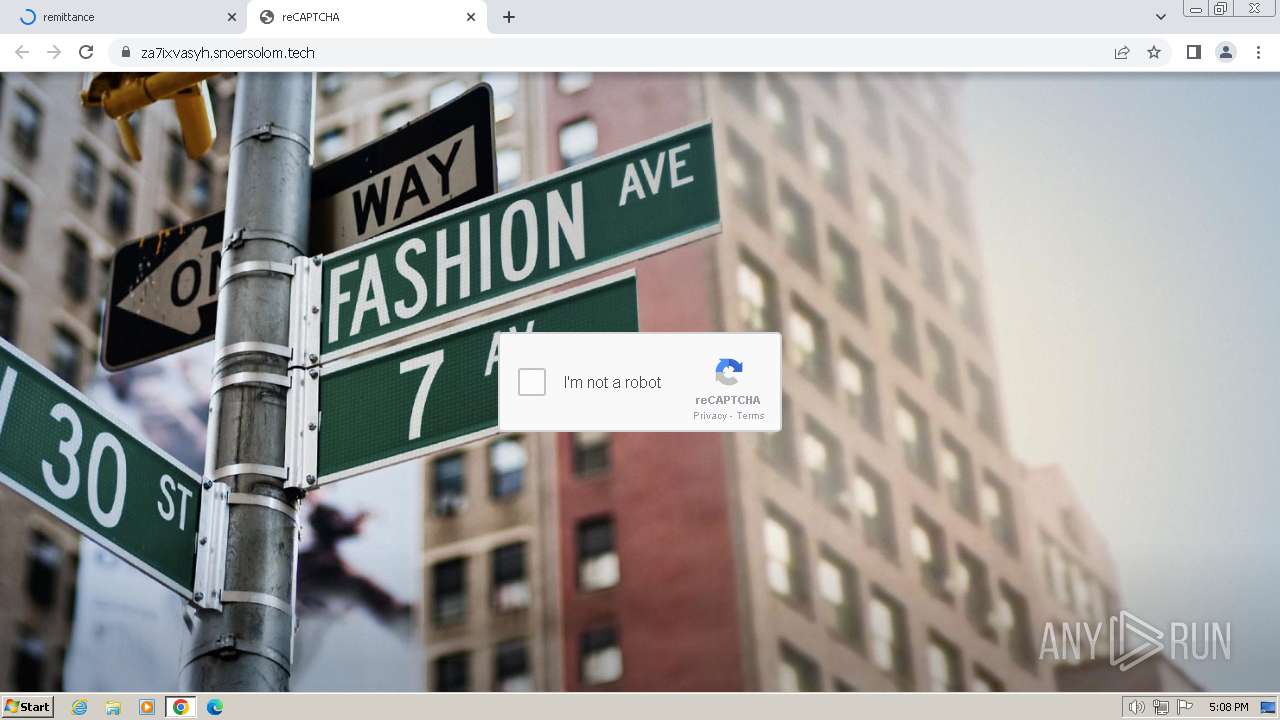Image resolution: width=1280 pixels, height=720 pixels.
Task: Go back to previous page
Action: click(x=22, y=52)
